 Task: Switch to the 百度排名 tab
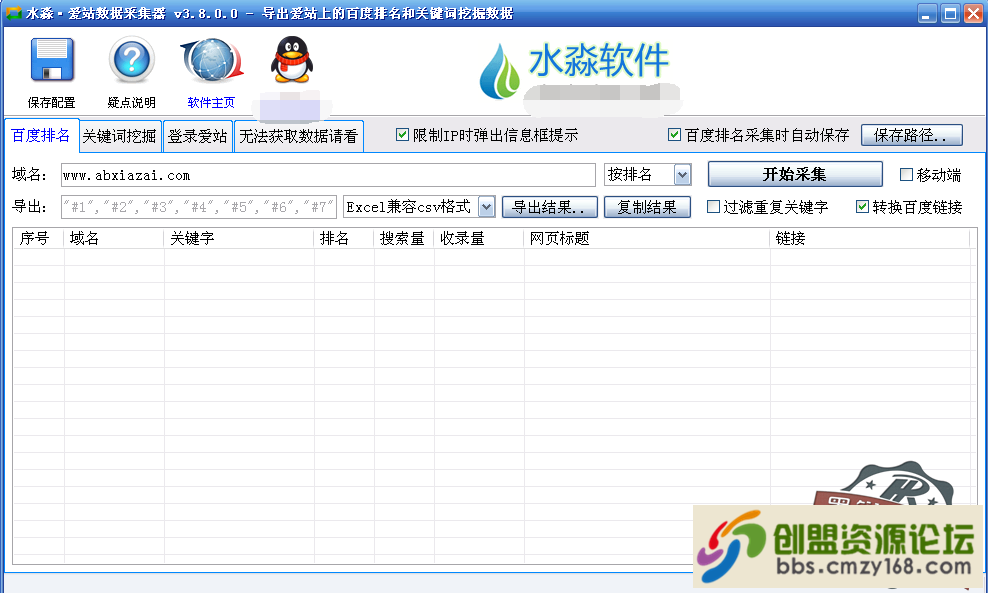[x=41, y=135]
